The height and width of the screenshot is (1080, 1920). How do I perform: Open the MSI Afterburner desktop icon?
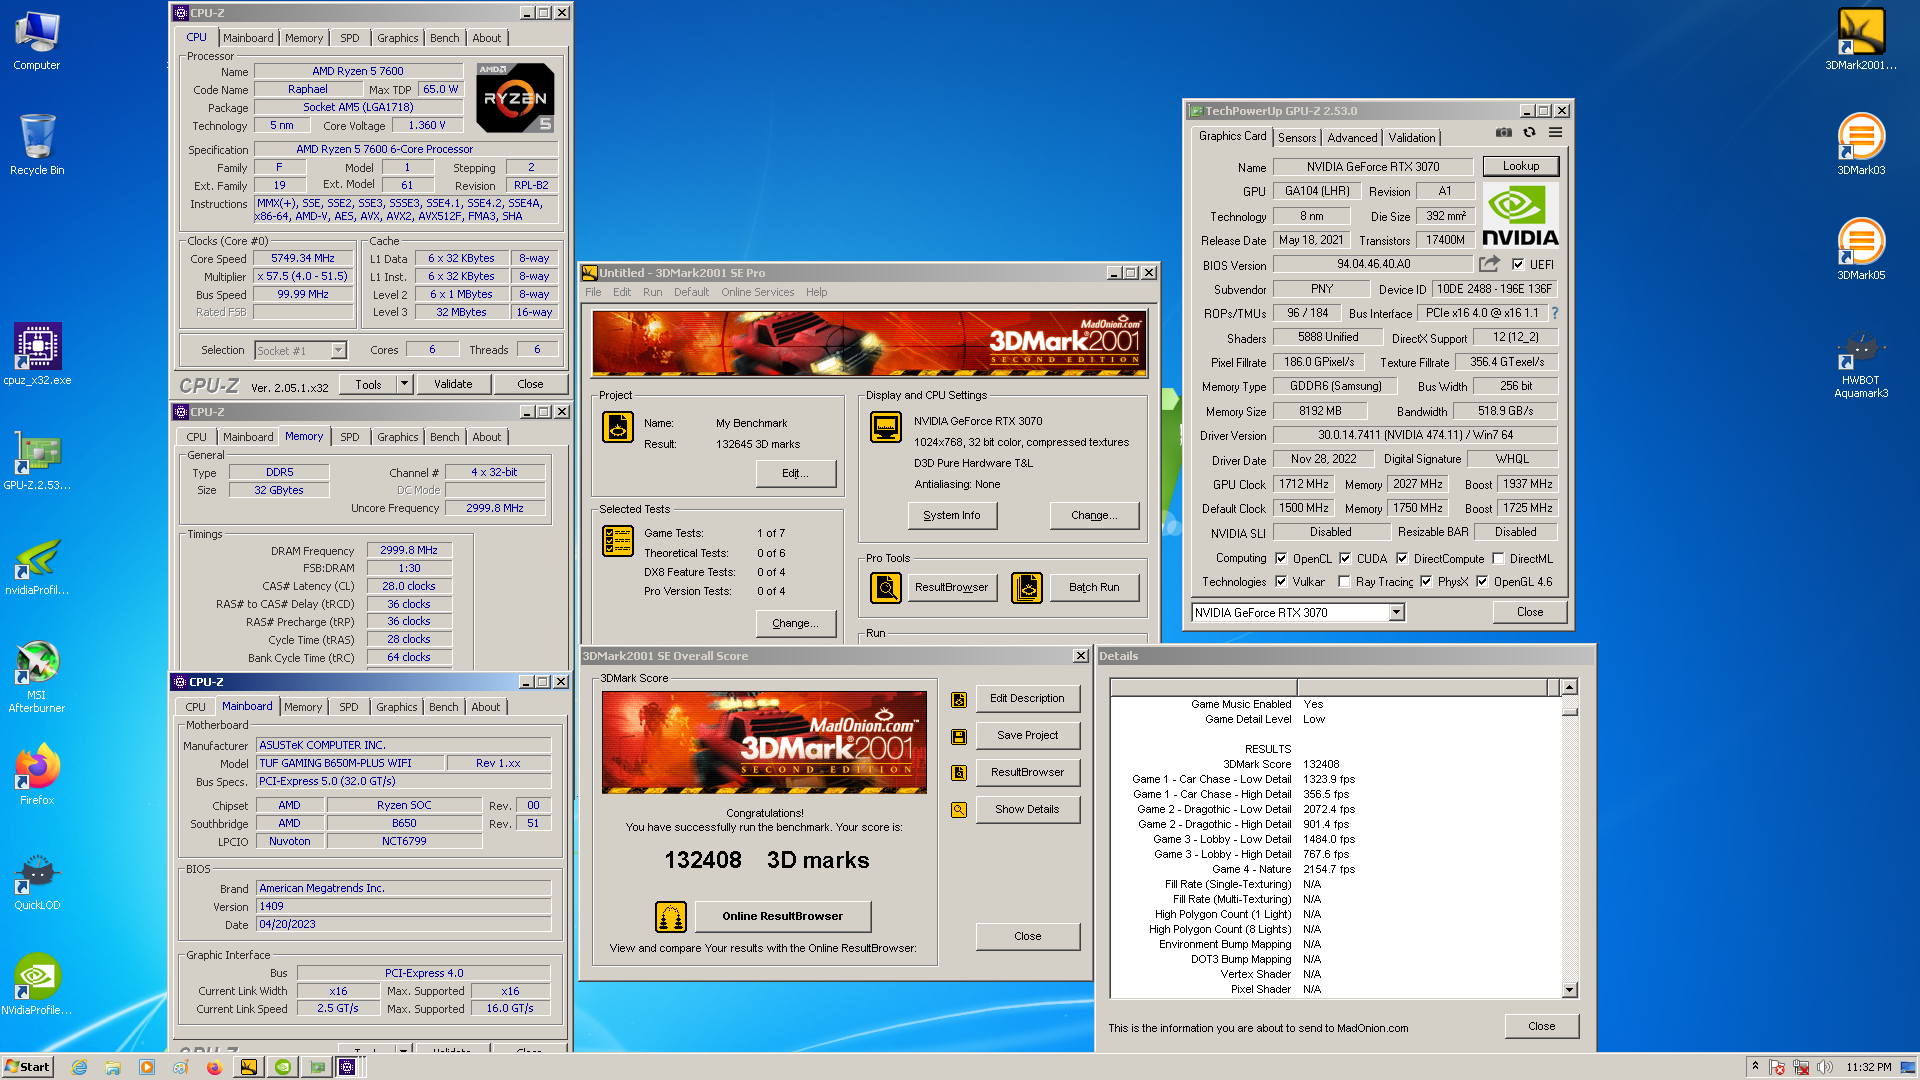coord(37,676)
